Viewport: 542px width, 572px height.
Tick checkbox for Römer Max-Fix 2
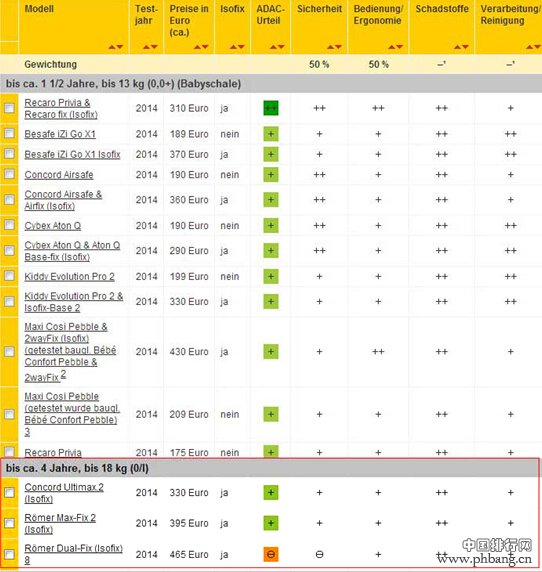pos(9,523)
